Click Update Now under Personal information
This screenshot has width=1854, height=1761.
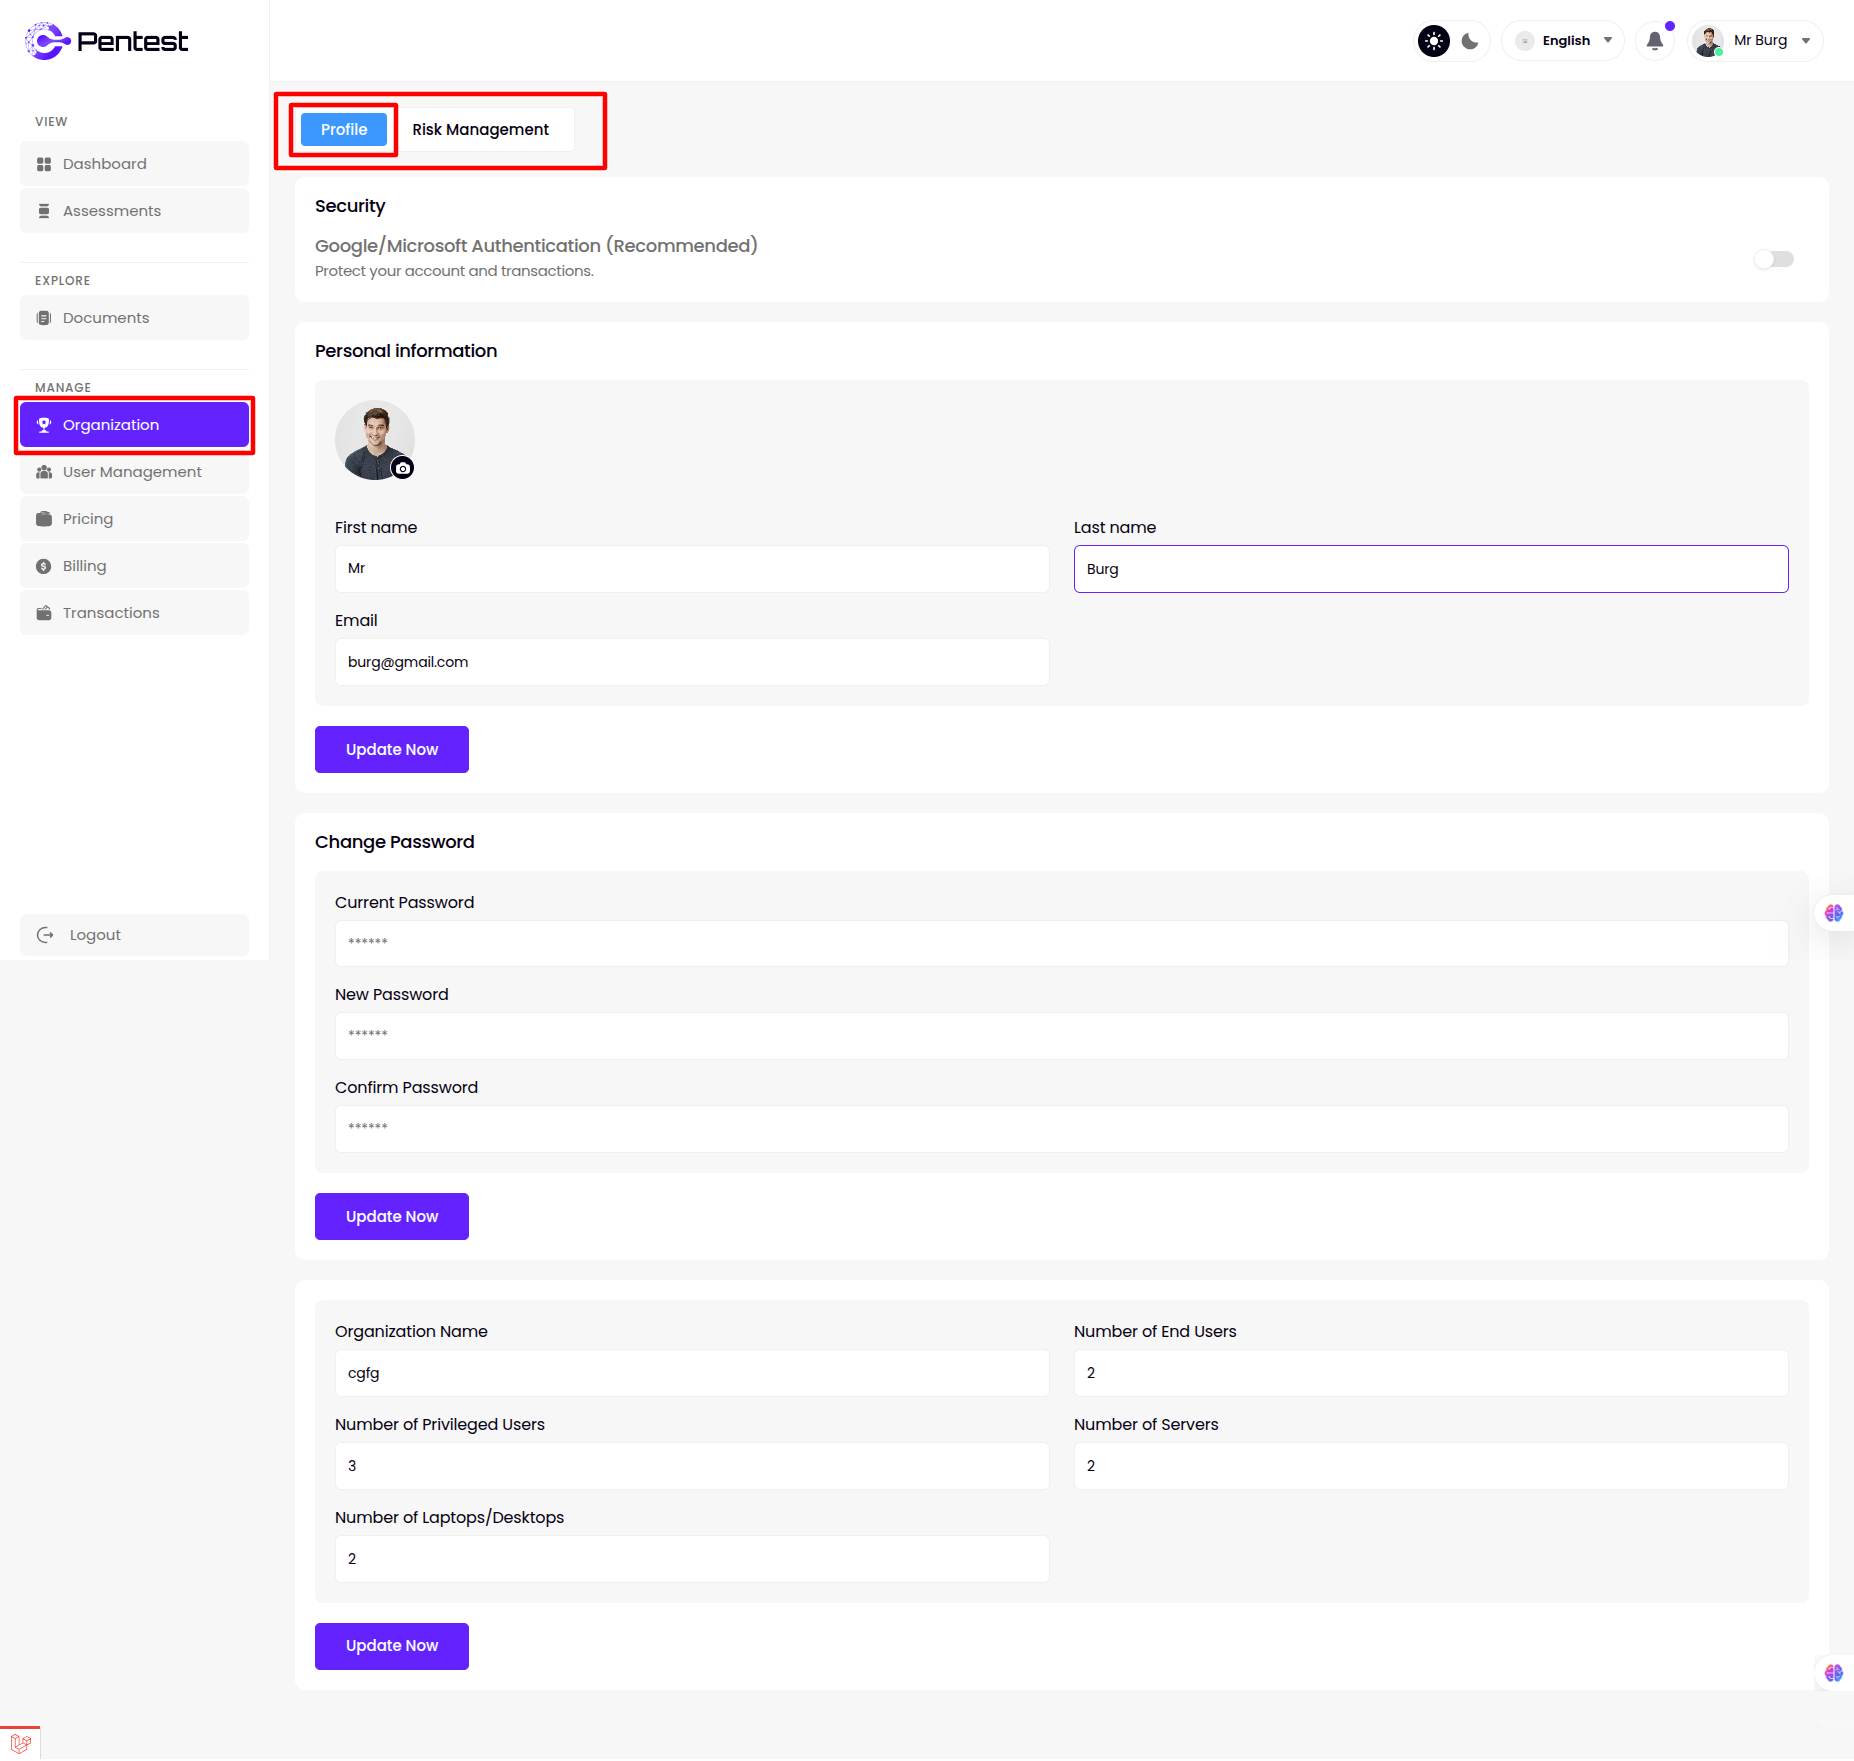point(392,750)
